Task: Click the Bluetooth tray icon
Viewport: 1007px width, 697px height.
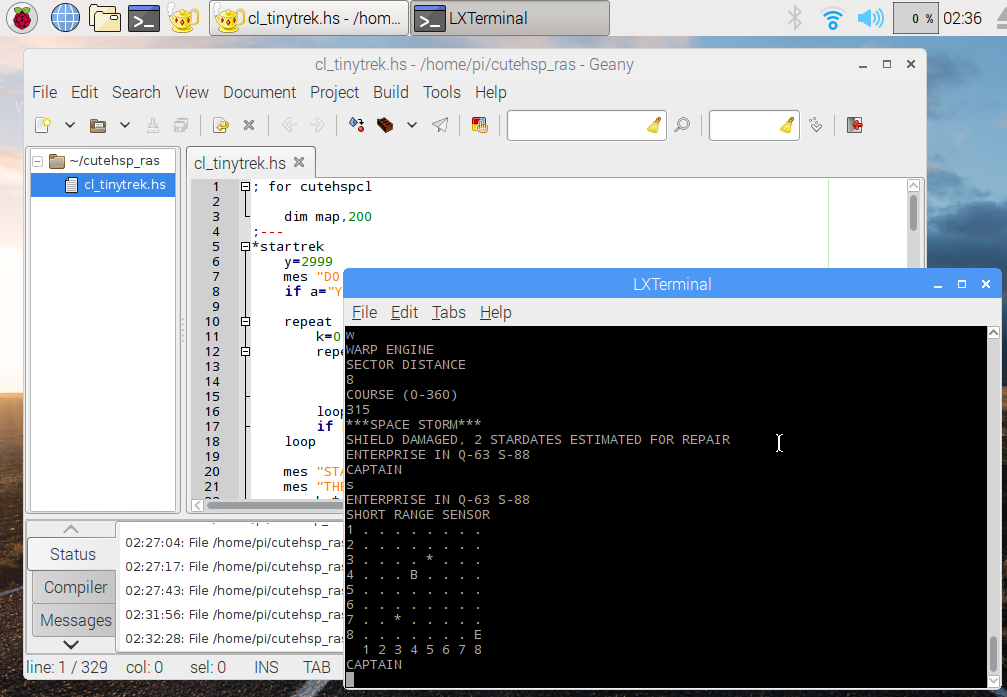Action: pos(795,18)
